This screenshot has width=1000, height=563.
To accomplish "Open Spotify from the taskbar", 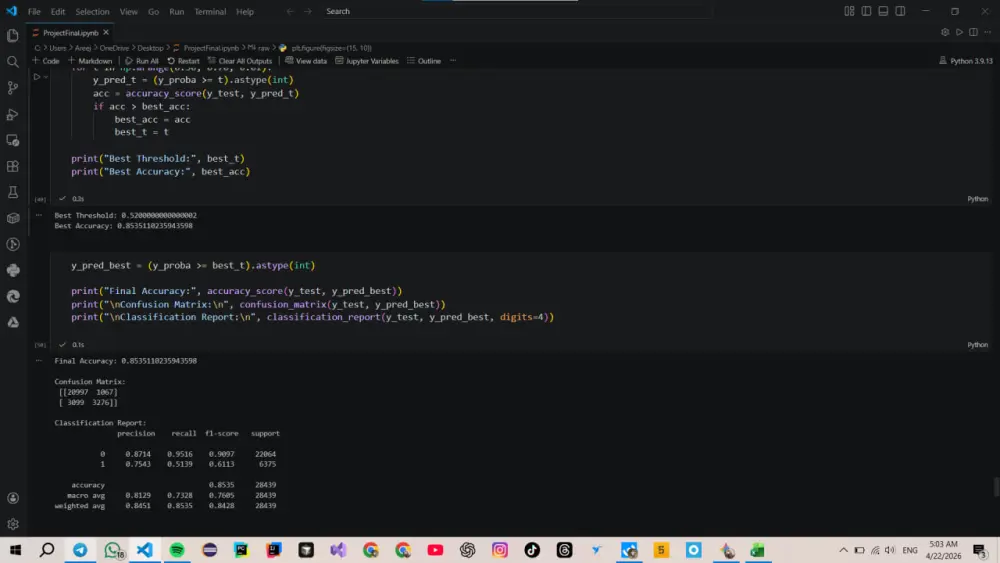I will [177, 550].
